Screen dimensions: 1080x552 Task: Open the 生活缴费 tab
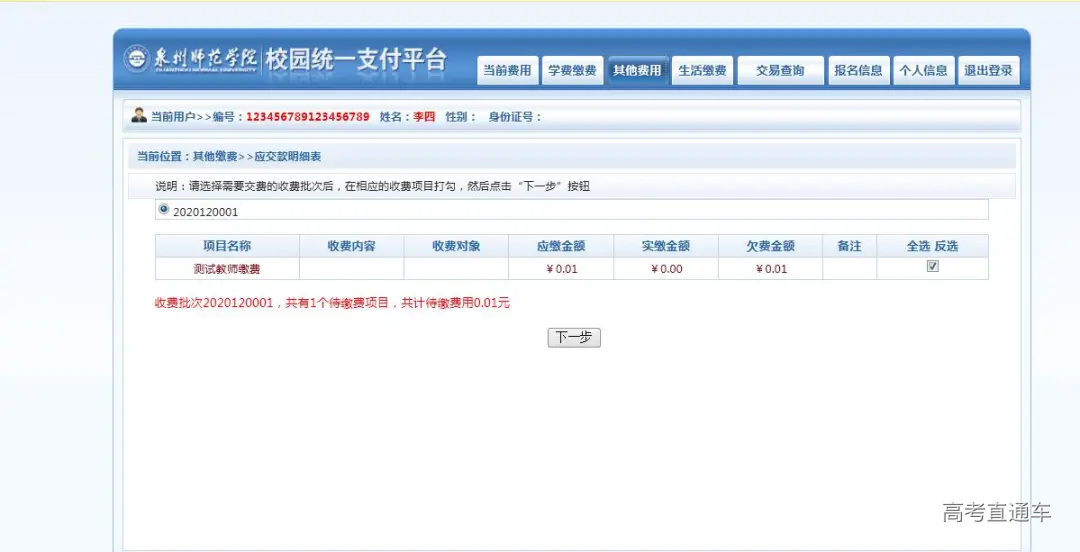tap(702, 70)
